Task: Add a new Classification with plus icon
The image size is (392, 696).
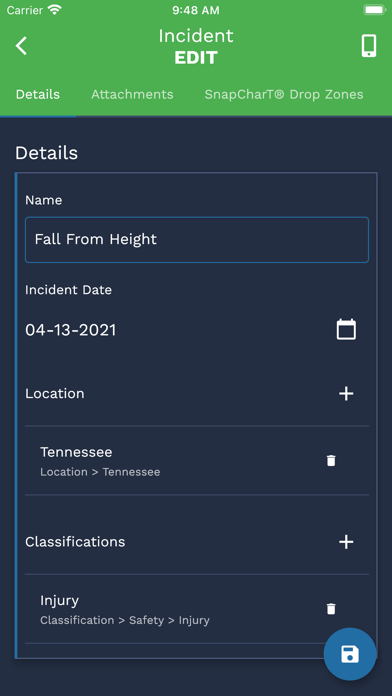Action: [346, 542]
